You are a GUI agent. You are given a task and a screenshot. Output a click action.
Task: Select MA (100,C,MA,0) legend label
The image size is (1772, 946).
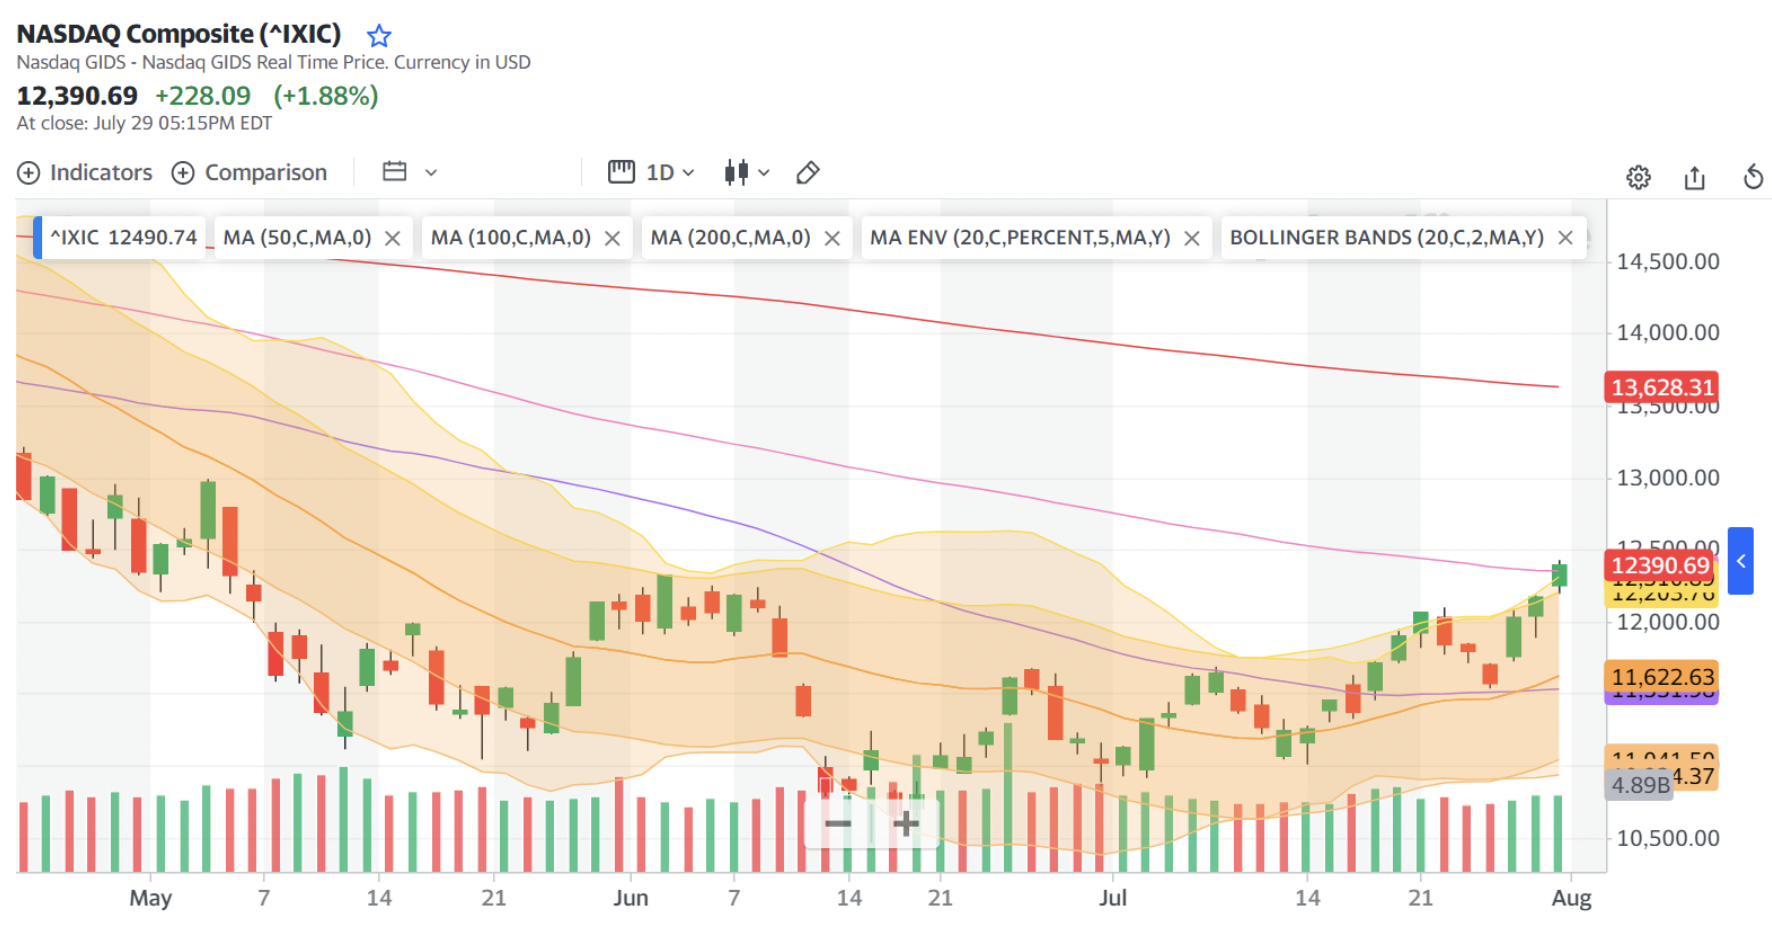(511, 238)
